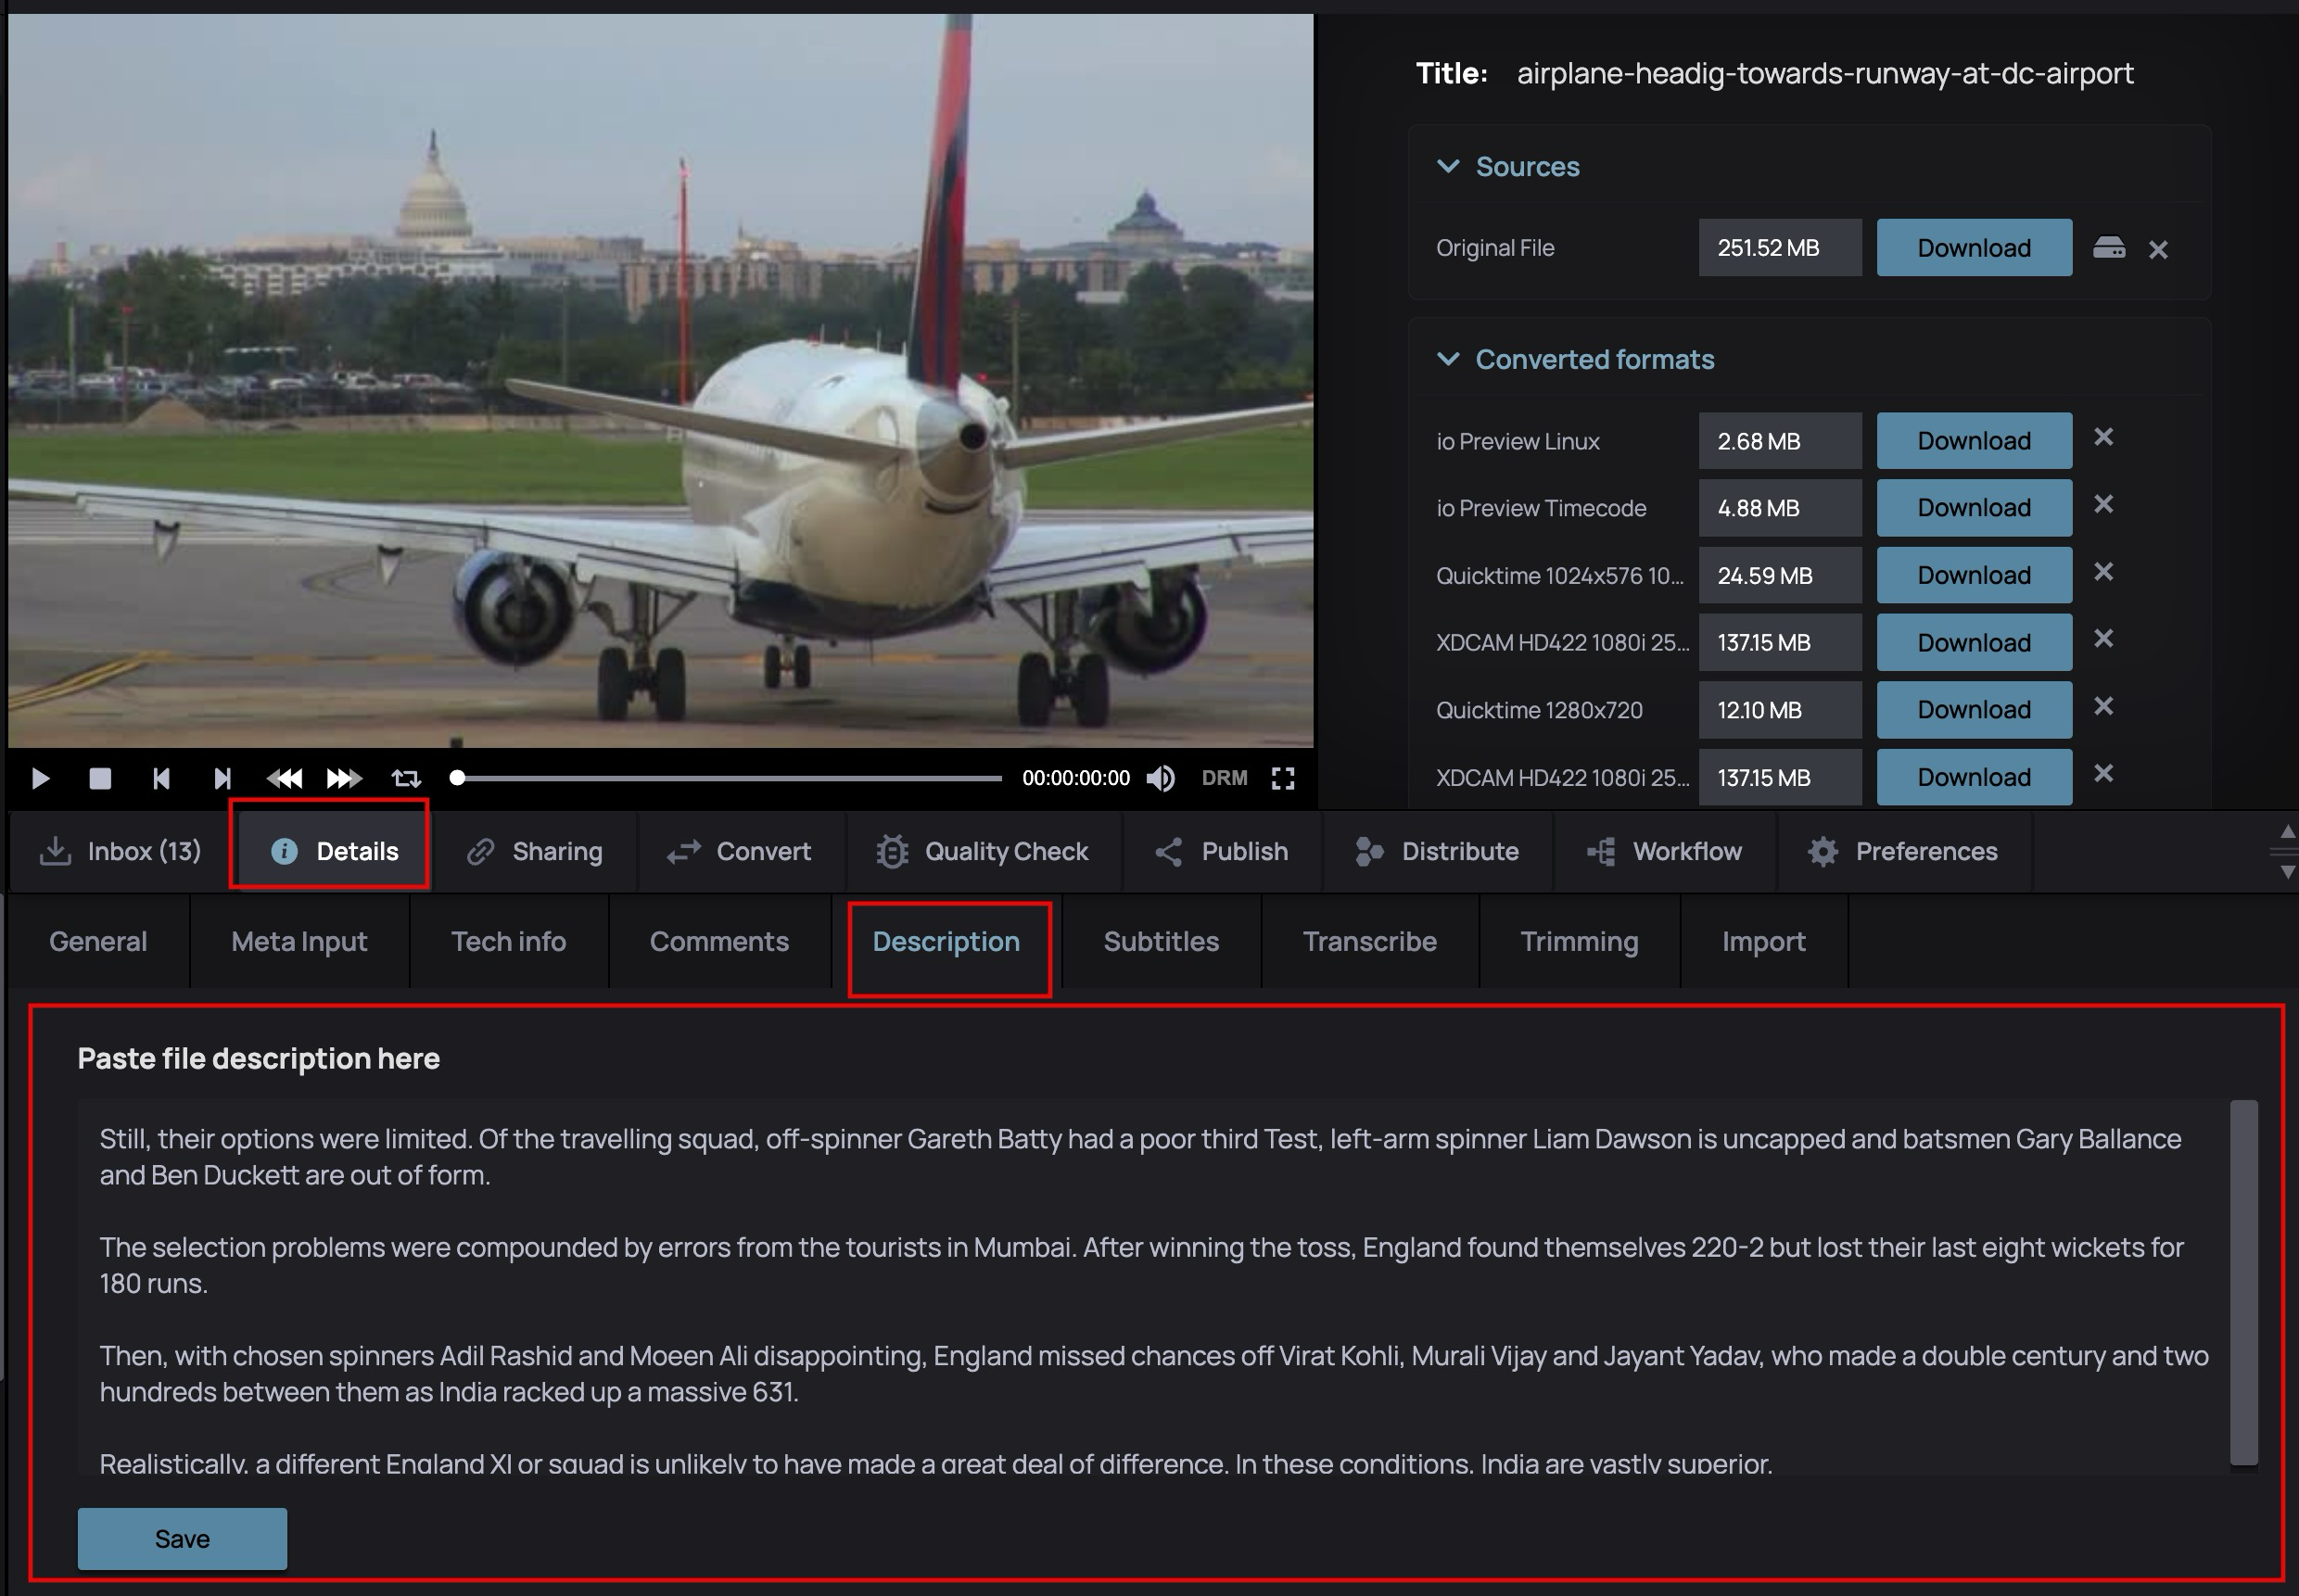Screen dimensions: 2299x1596
Task: Collapse the Sources section
Action: [1447, 166]
